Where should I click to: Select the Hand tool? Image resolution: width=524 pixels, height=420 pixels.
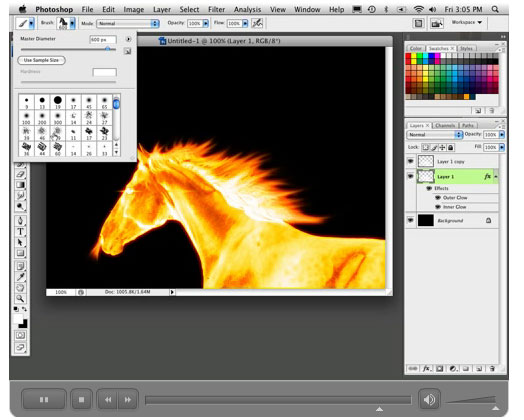pyautogui.click(x=20, y=288)
